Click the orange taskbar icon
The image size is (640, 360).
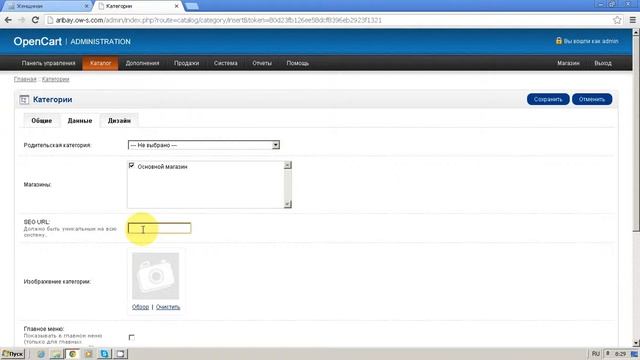(89, 354)
